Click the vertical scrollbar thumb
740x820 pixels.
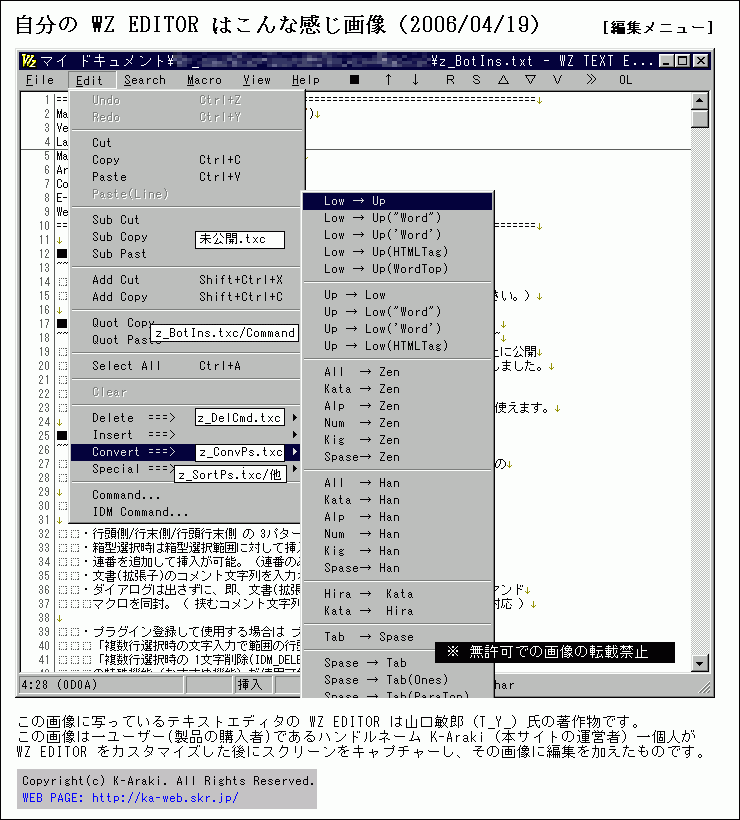click(x=700, y=119)
